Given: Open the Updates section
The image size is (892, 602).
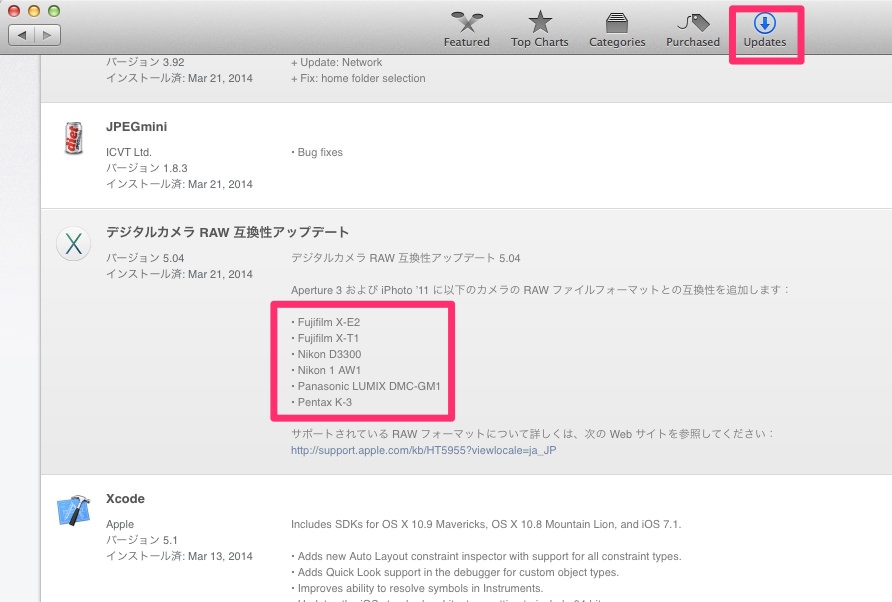Looking at the screenshot, I should (x=765, y=31).
